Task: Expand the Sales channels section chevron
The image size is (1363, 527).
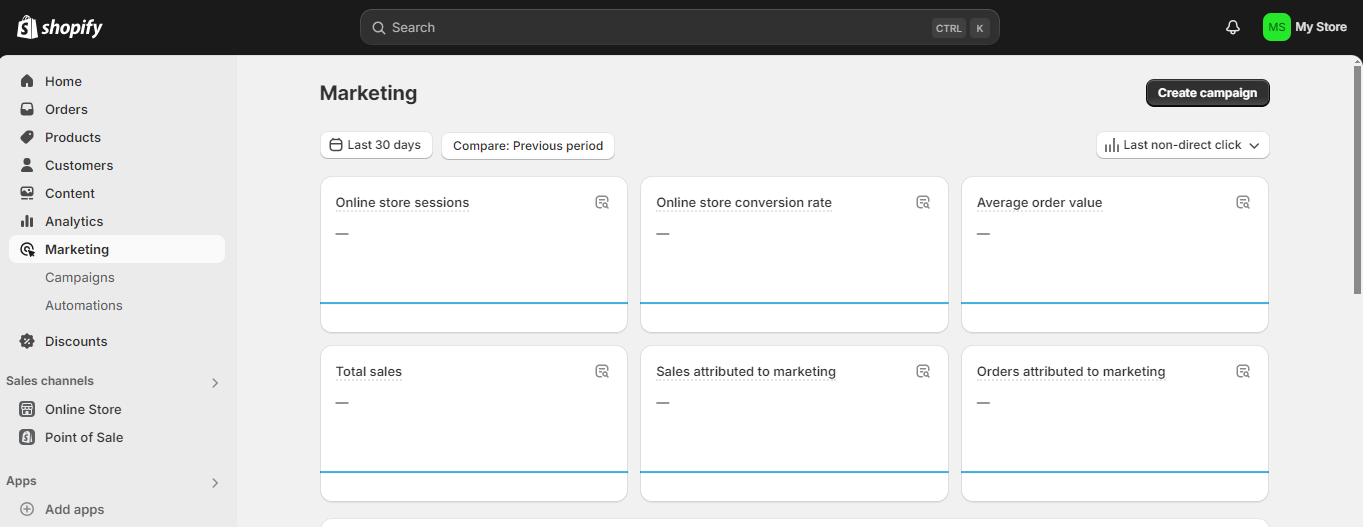Action: coord(215,382)
